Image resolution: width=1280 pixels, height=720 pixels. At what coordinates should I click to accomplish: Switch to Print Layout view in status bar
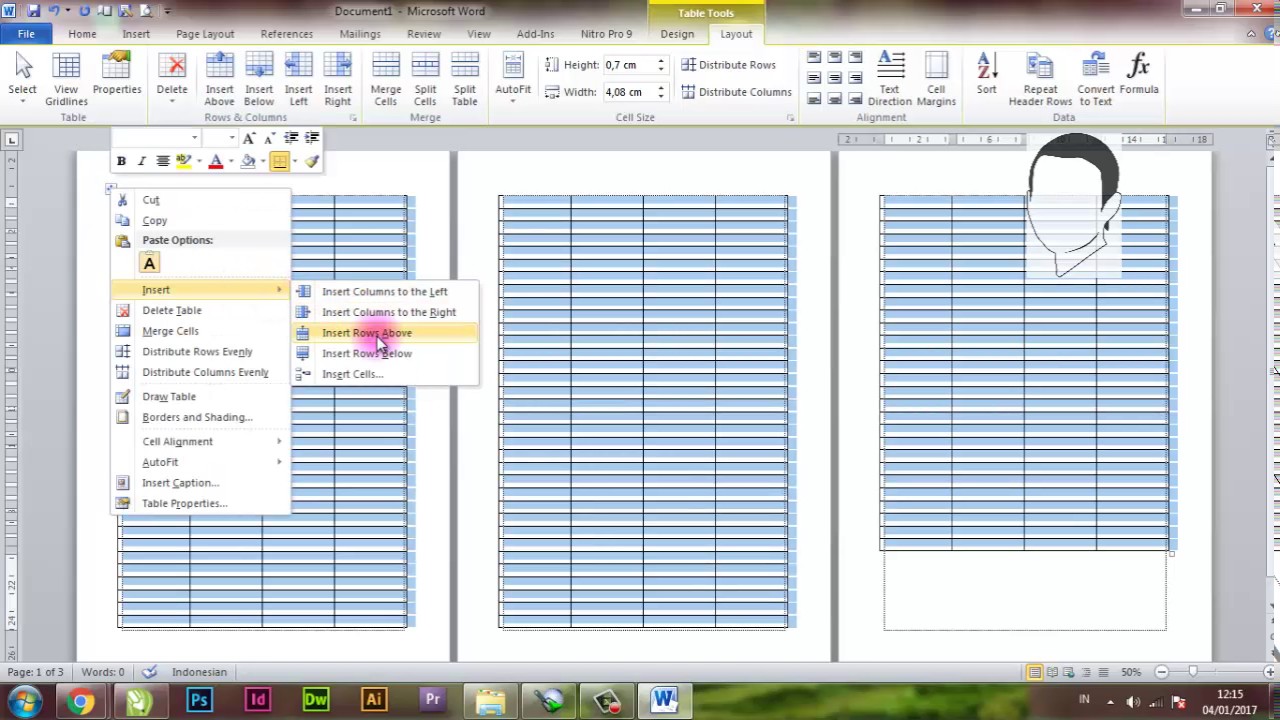click(1035, 672)
